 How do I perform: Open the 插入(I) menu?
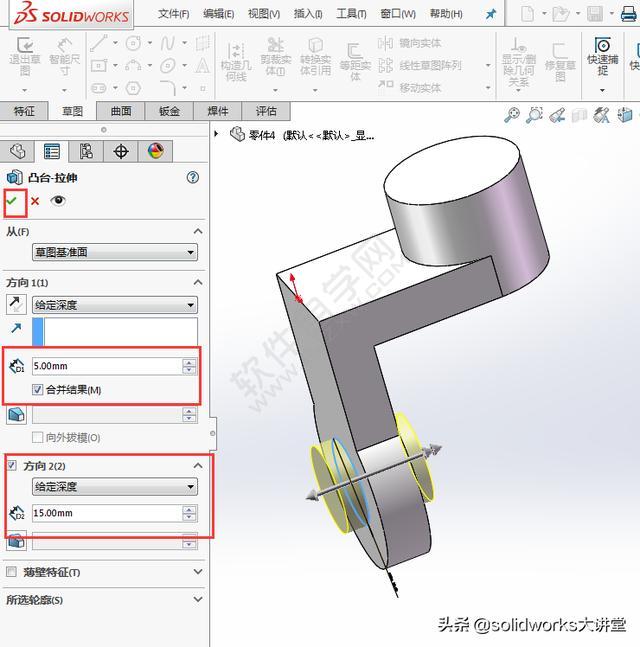[308, 14]
